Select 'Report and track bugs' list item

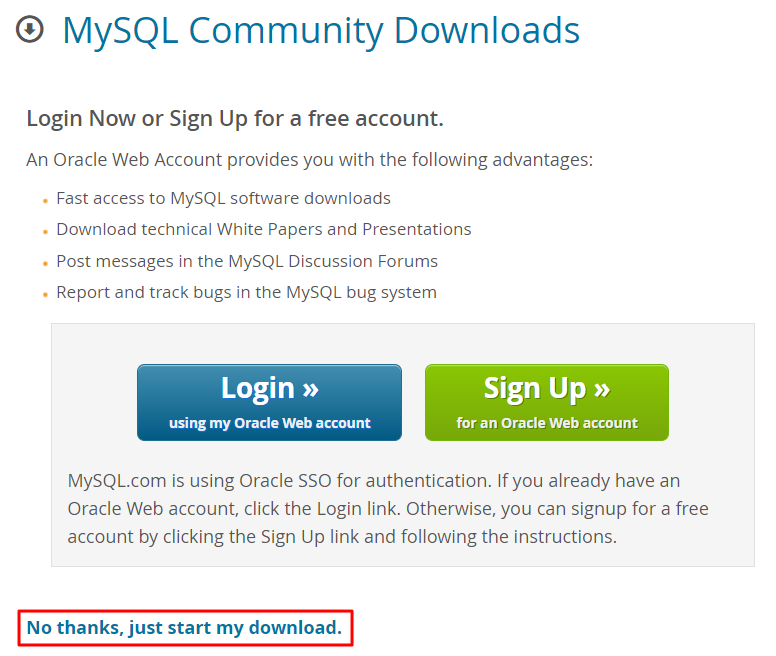[x=246, y=292]
